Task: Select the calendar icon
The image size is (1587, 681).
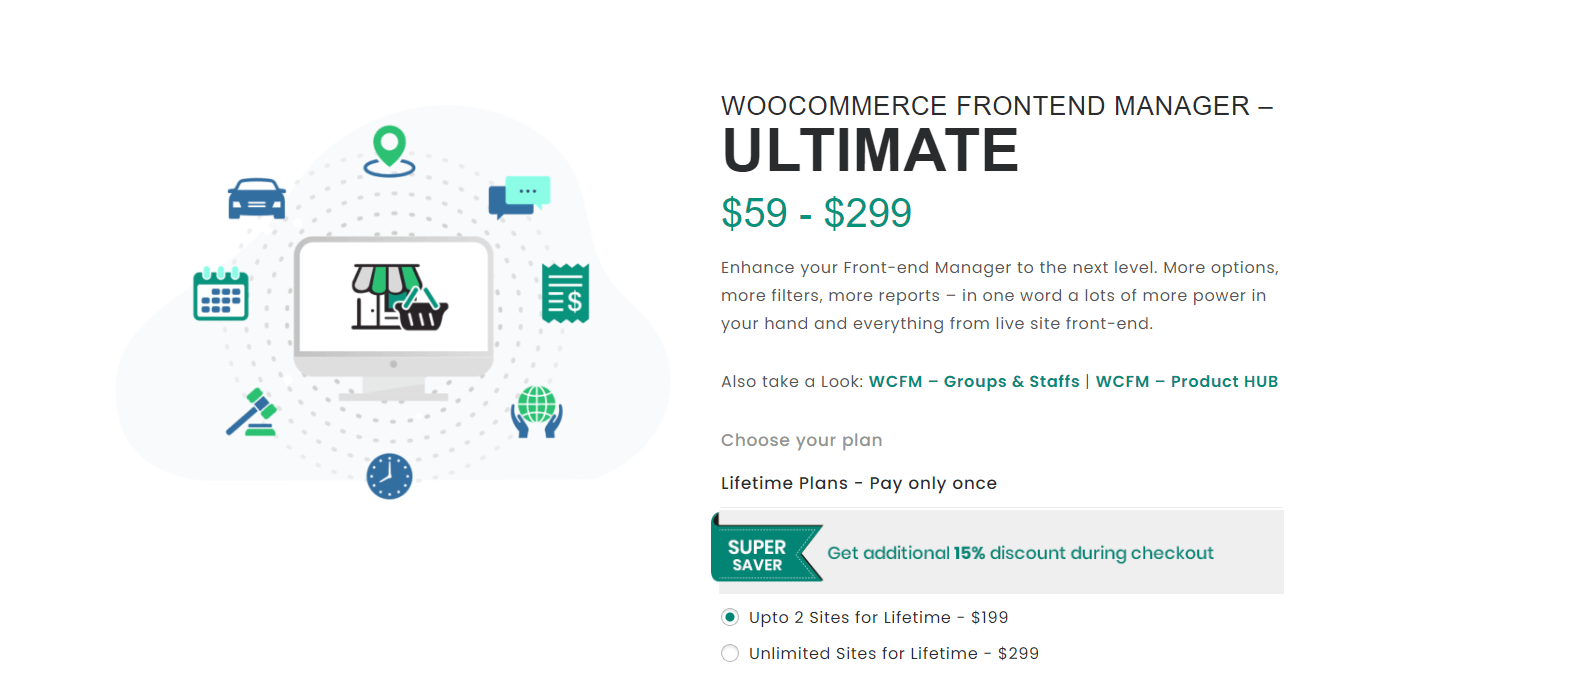Action: click(220, 296)
